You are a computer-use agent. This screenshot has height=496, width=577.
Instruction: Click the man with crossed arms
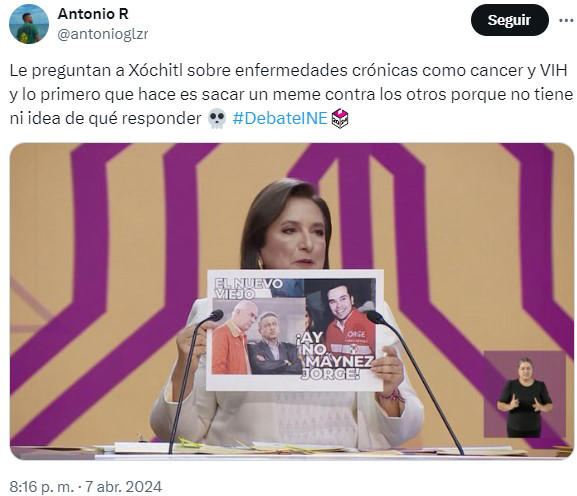pyautogui.click(x=273, y=343)
